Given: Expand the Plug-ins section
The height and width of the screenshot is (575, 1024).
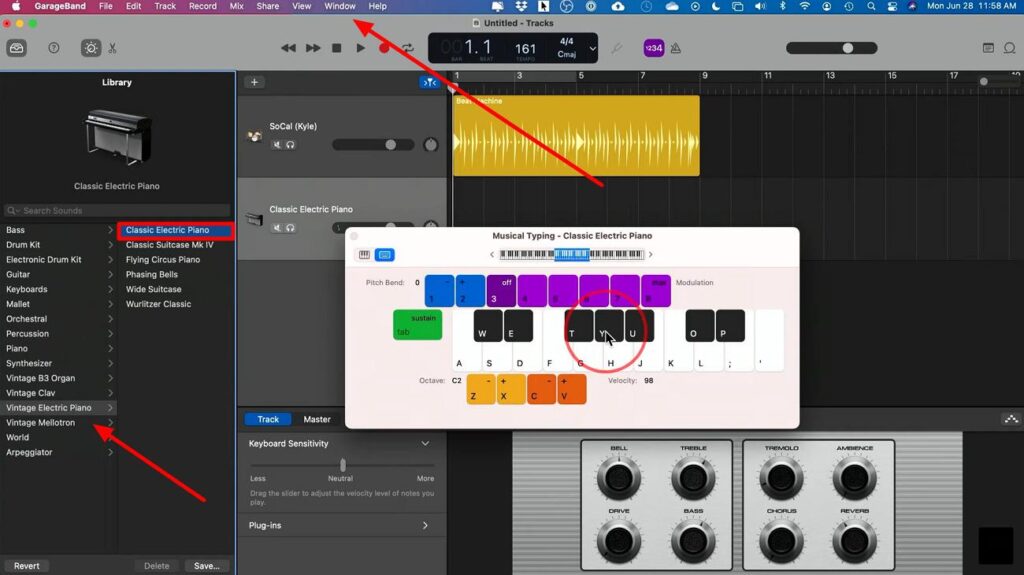Looking at the screenshot, I should point(425,525).
